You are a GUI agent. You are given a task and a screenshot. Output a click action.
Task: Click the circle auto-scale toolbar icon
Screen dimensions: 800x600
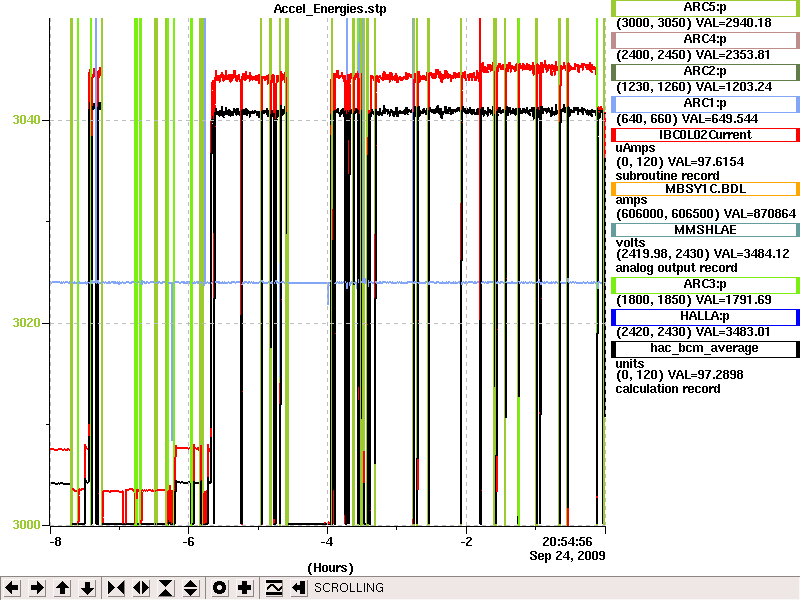coord(220,588)
